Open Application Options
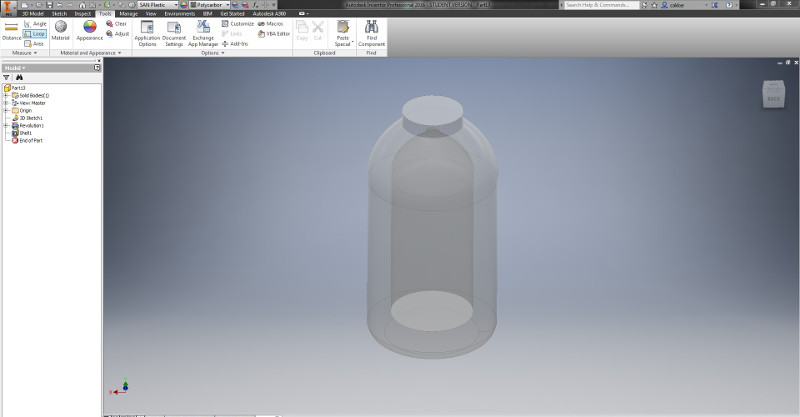 pos(147,34)
